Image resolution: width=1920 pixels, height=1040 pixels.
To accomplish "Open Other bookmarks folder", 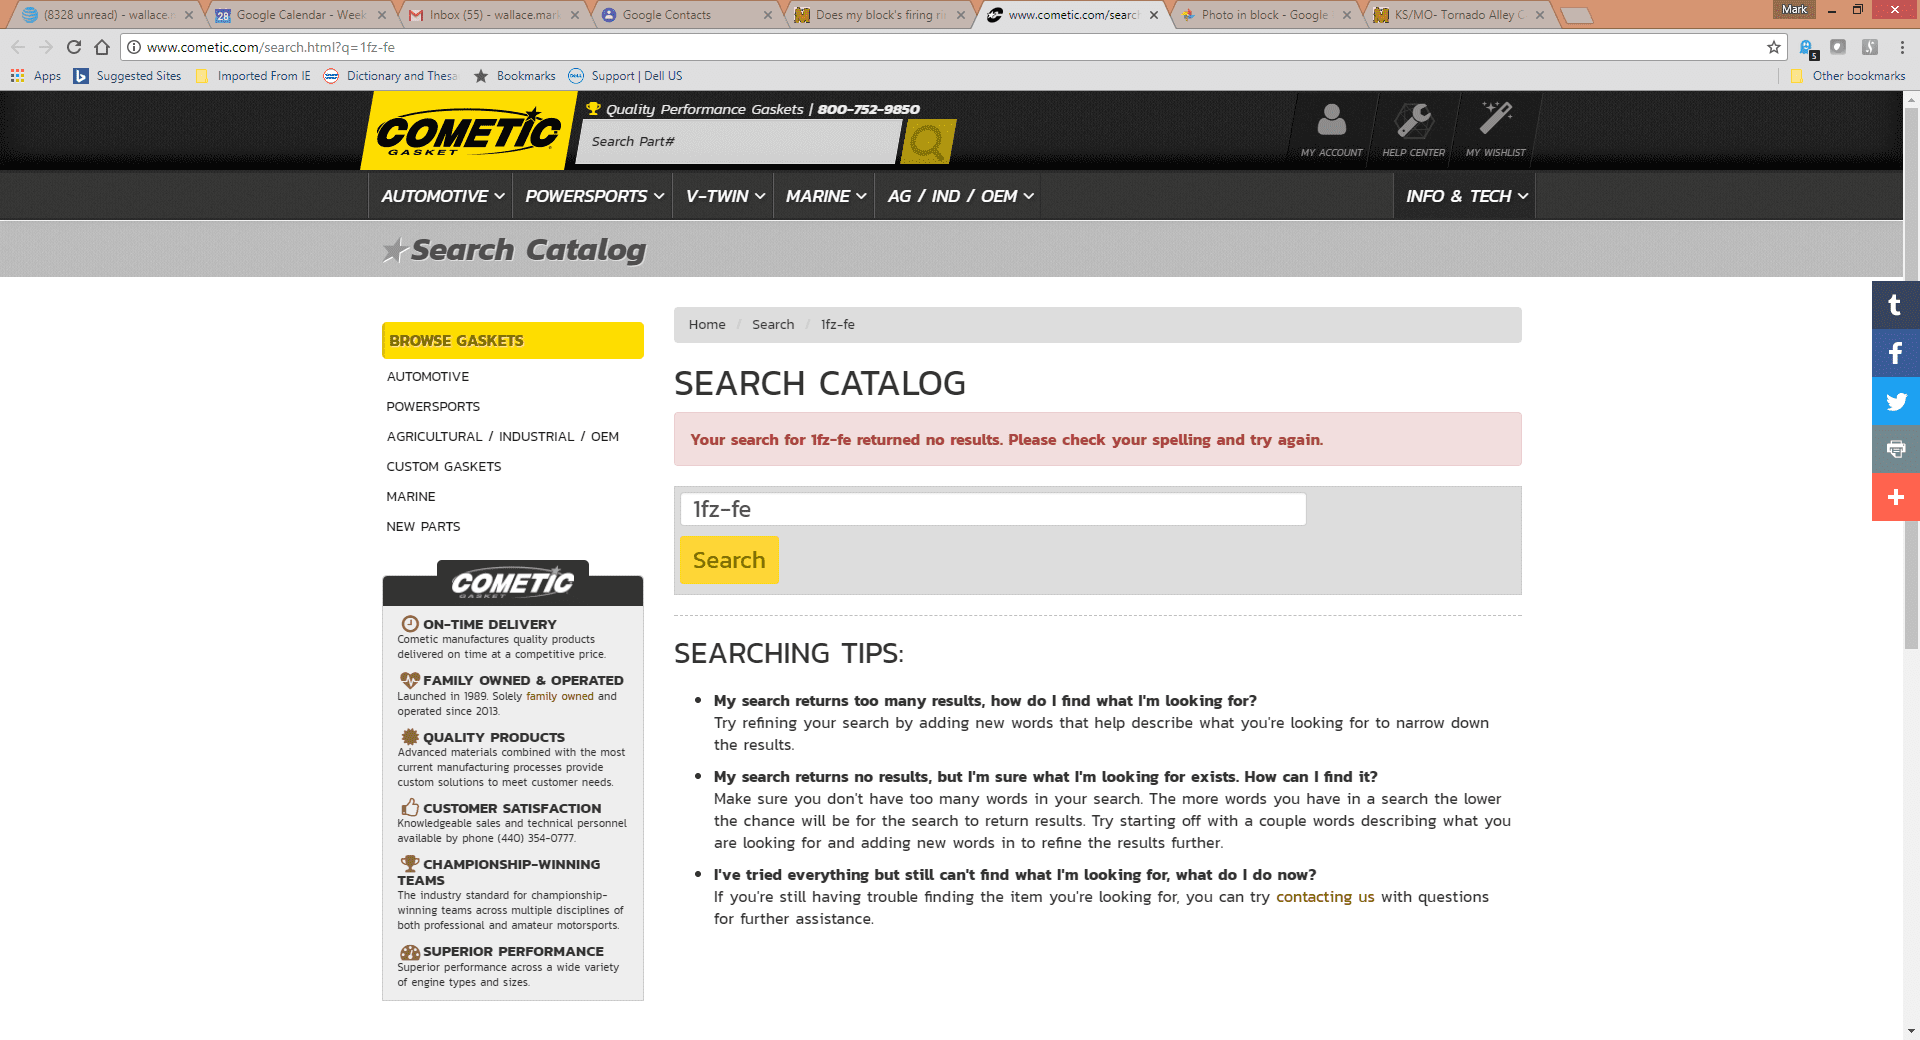I will coord(1849,76).
